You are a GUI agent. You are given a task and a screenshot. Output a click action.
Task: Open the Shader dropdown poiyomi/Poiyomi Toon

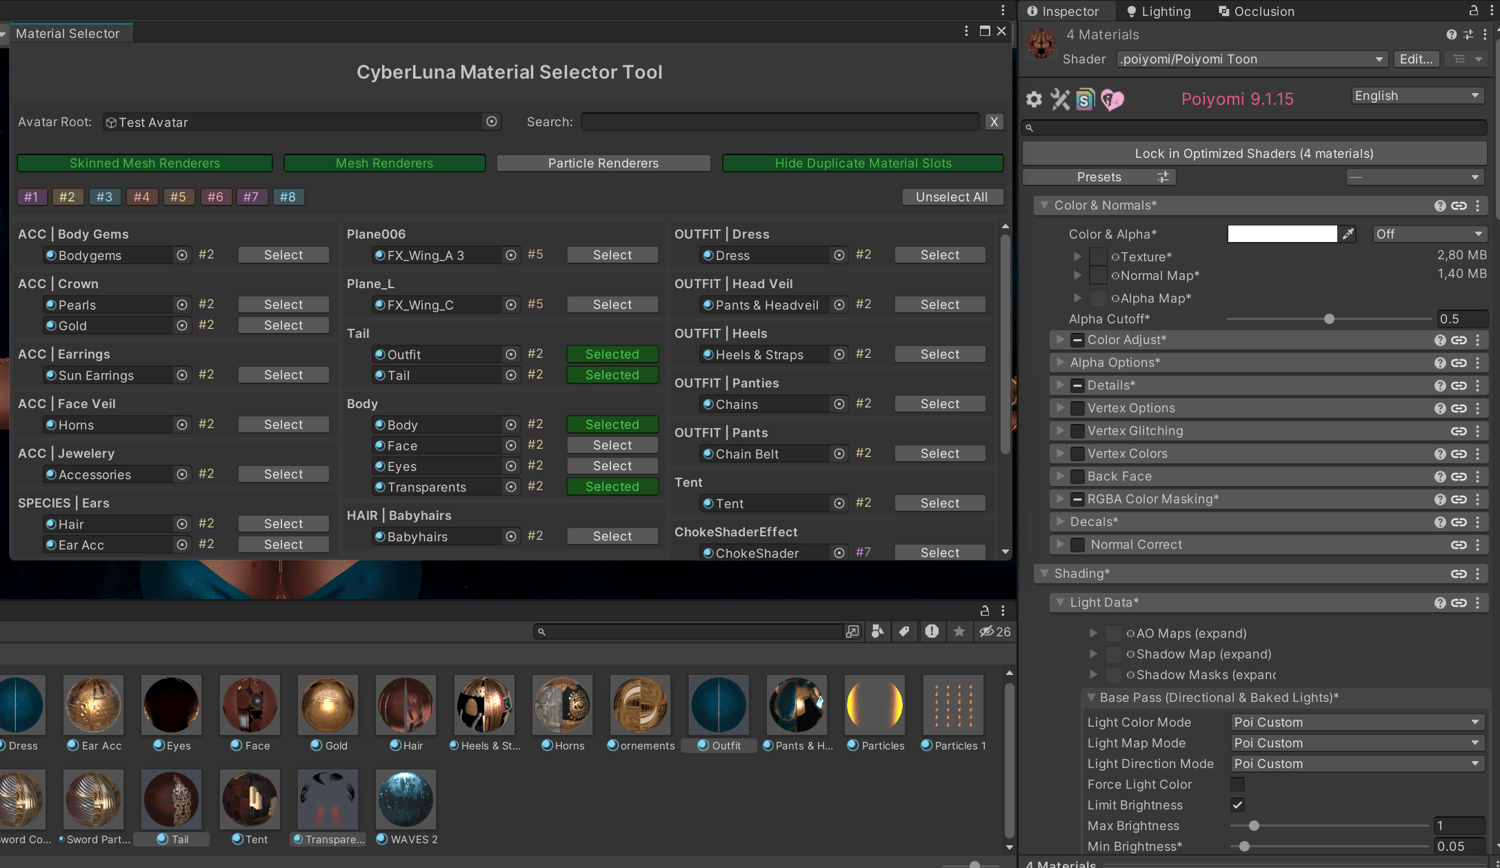(1251, 59)
